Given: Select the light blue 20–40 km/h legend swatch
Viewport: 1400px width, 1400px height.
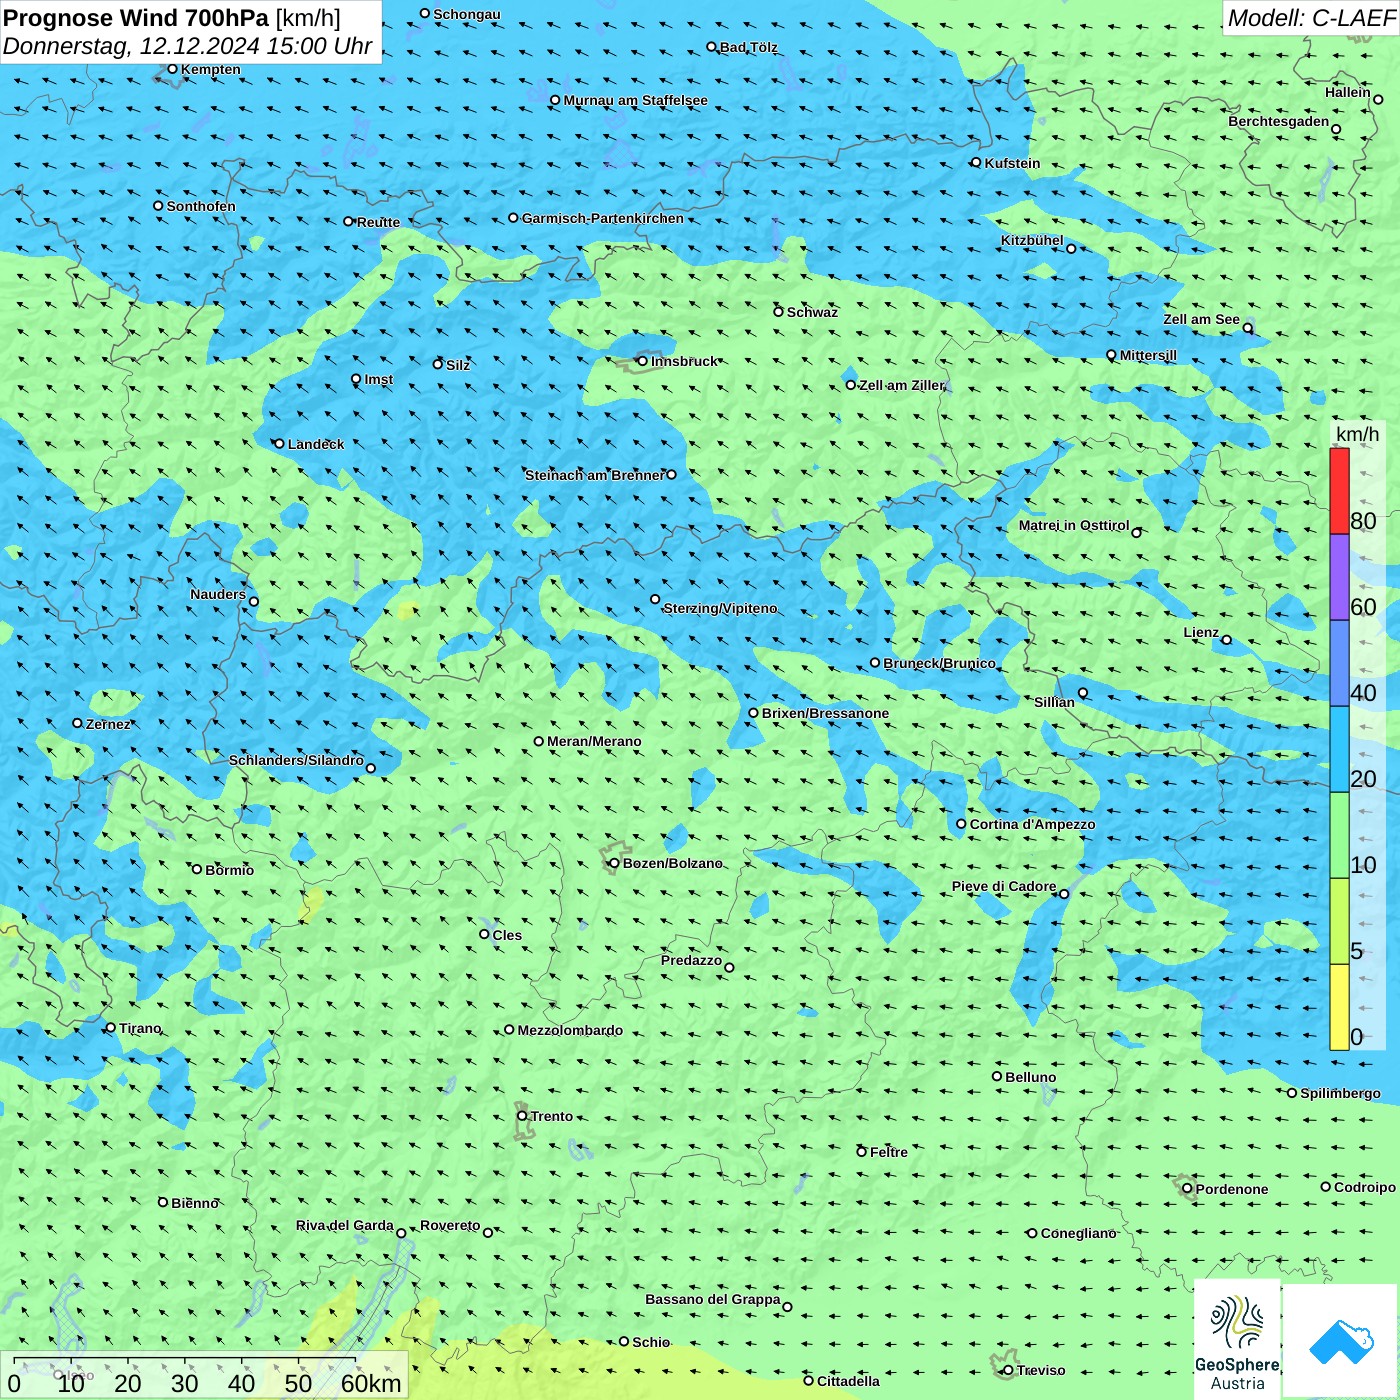Looking at the screenshot, I should pyautogui.click(x=1339, y=750).
